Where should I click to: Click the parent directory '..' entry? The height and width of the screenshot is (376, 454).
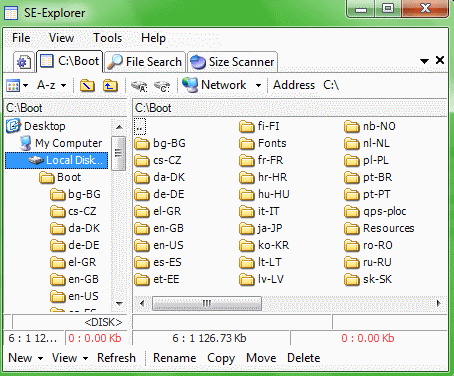[x=140, y=126]
